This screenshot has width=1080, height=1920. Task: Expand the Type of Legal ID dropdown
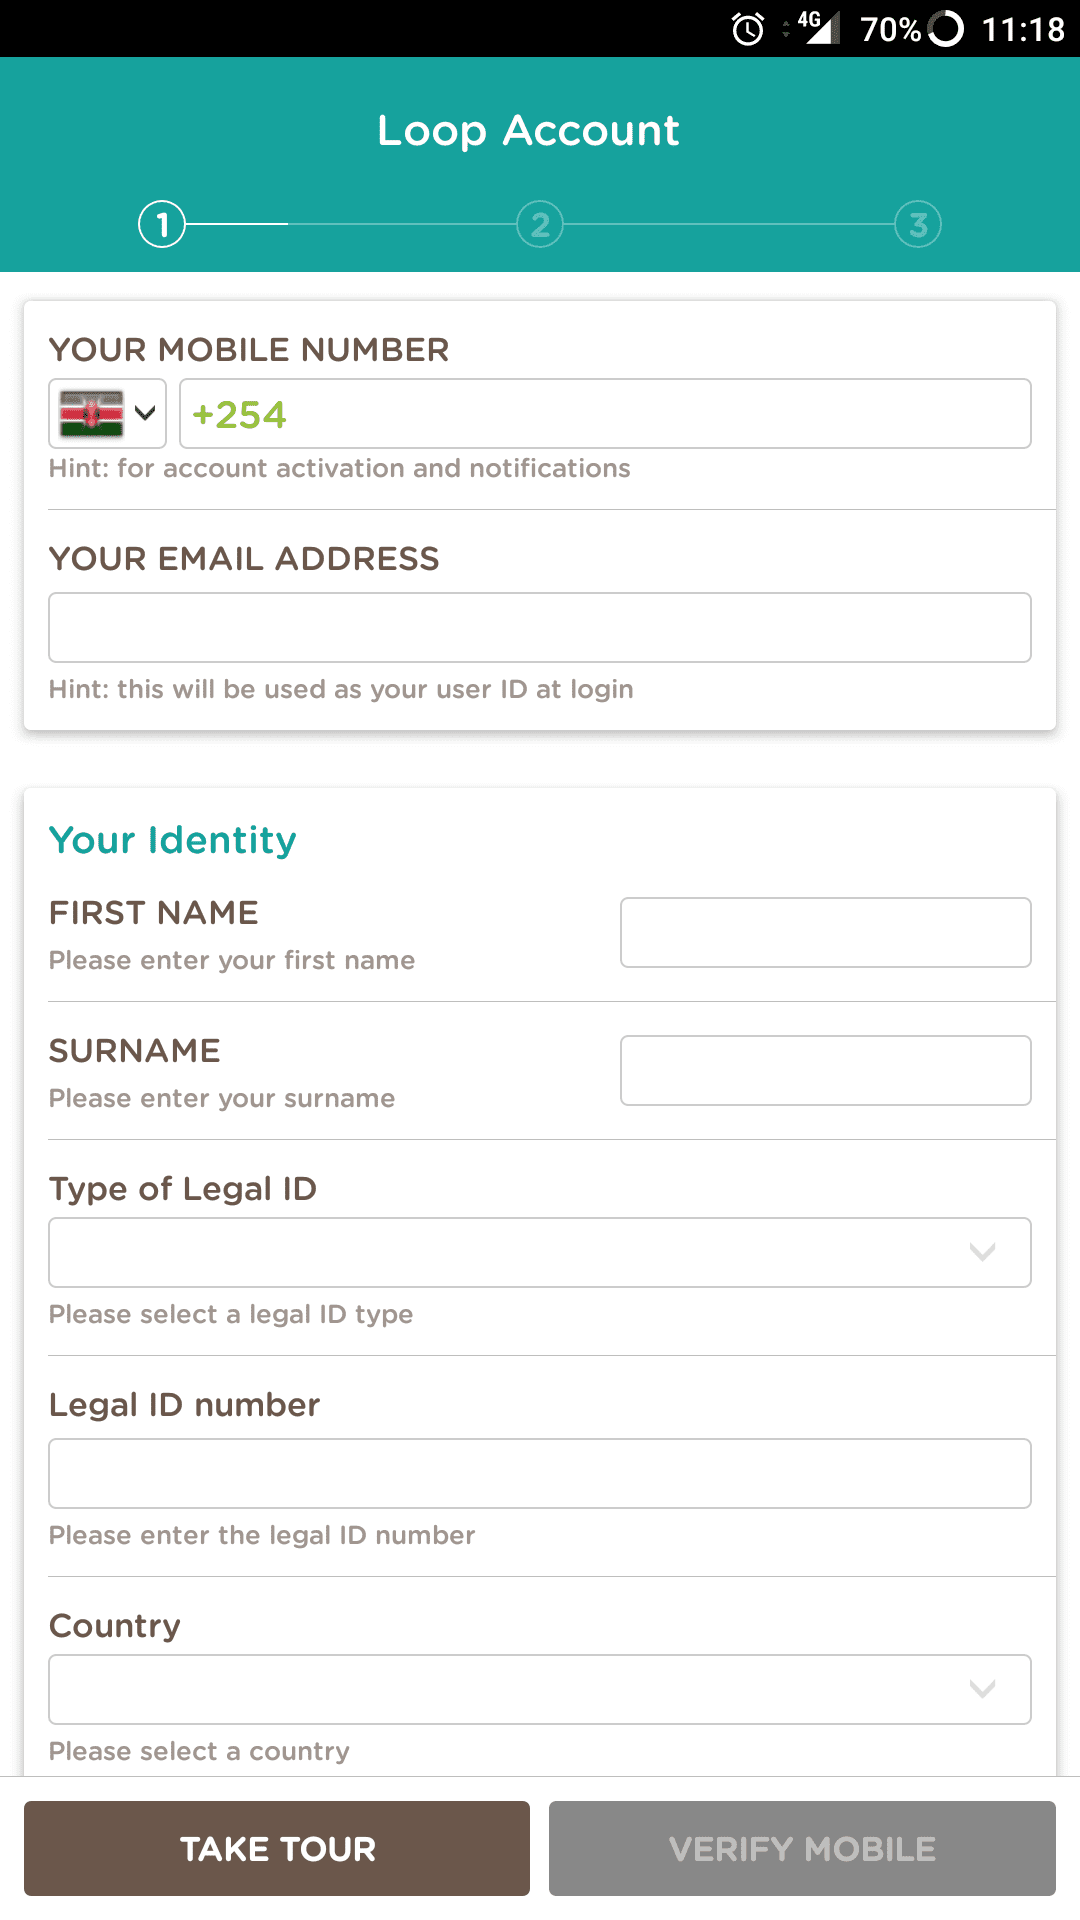coord(540,1252)
